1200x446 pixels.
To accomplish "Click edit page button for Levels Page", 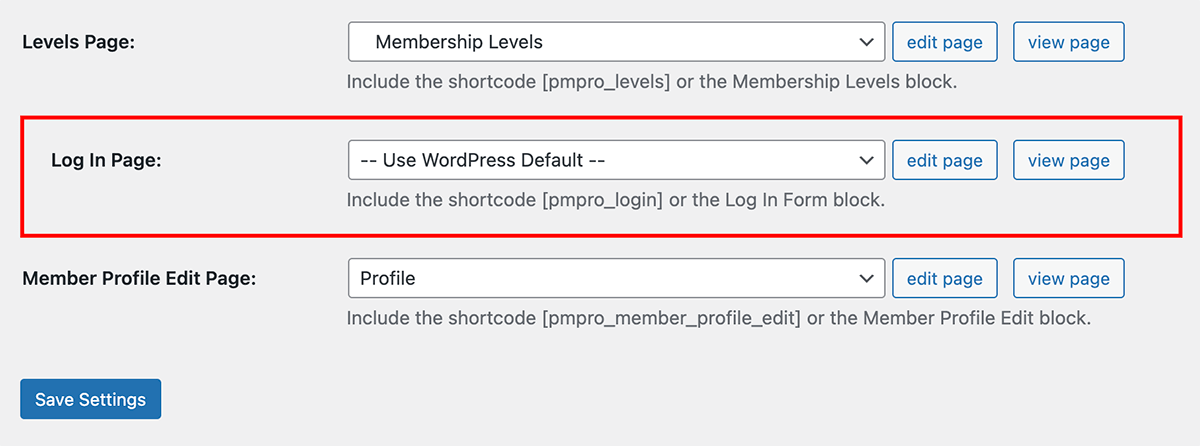I will point(944,42).
